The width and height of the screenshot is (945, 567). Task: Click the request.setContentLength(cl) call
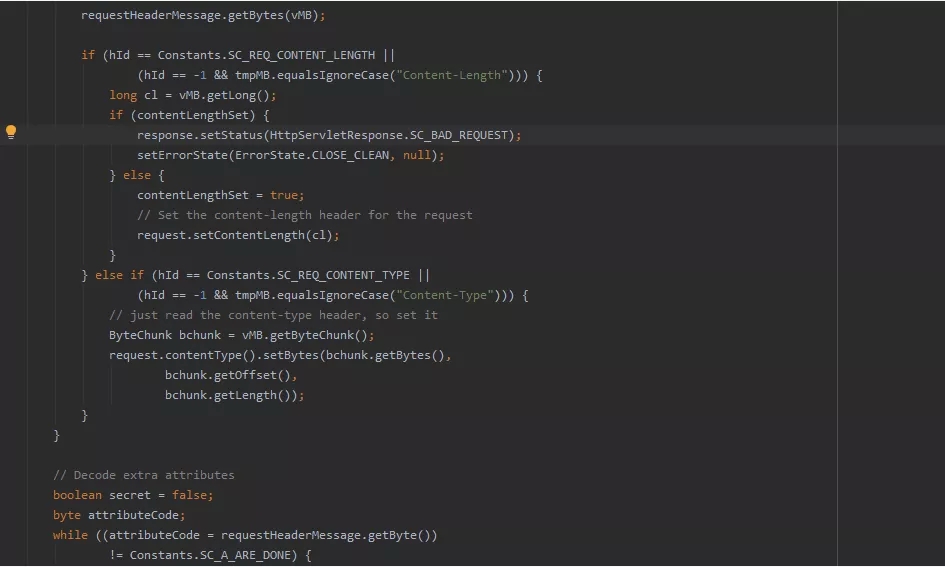click(x=238, y=235)
